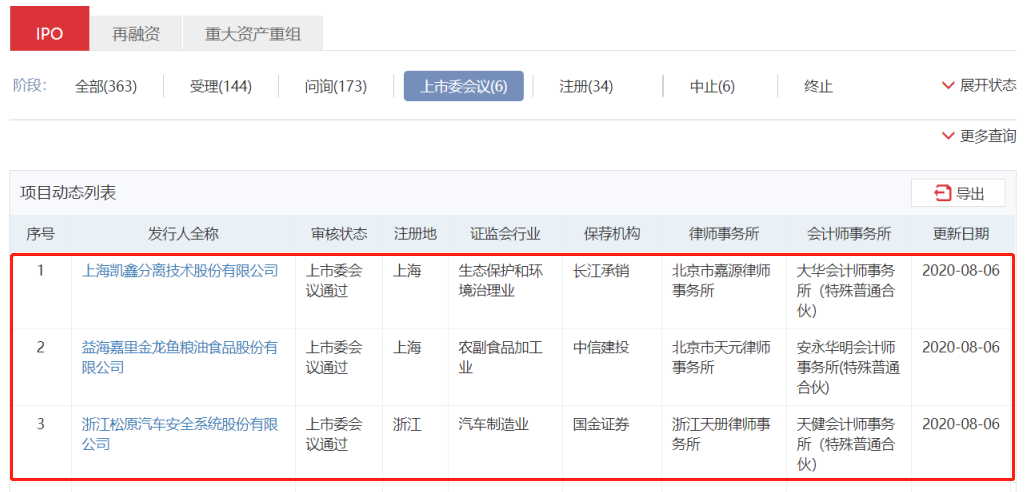Click the 项目动态列表 title
Screen dimensions: 1031x492
(x=68, y=193)
